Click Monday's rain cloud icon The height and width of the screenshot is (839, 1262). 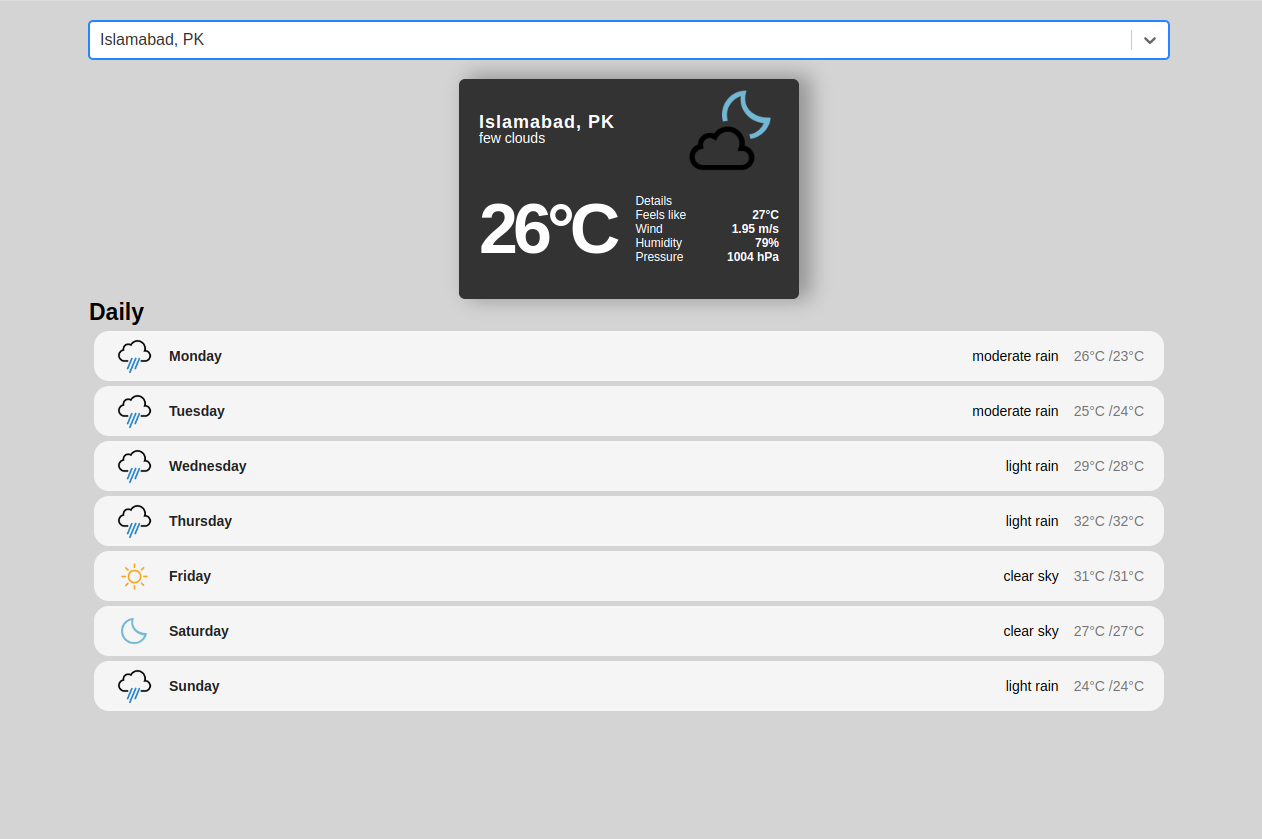(x=134, y=356)
